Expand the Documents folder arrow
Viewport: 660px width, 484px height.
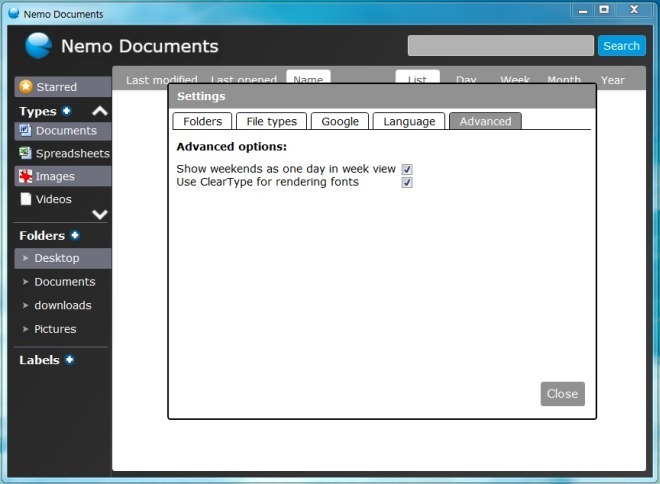[x=26, y=282]
